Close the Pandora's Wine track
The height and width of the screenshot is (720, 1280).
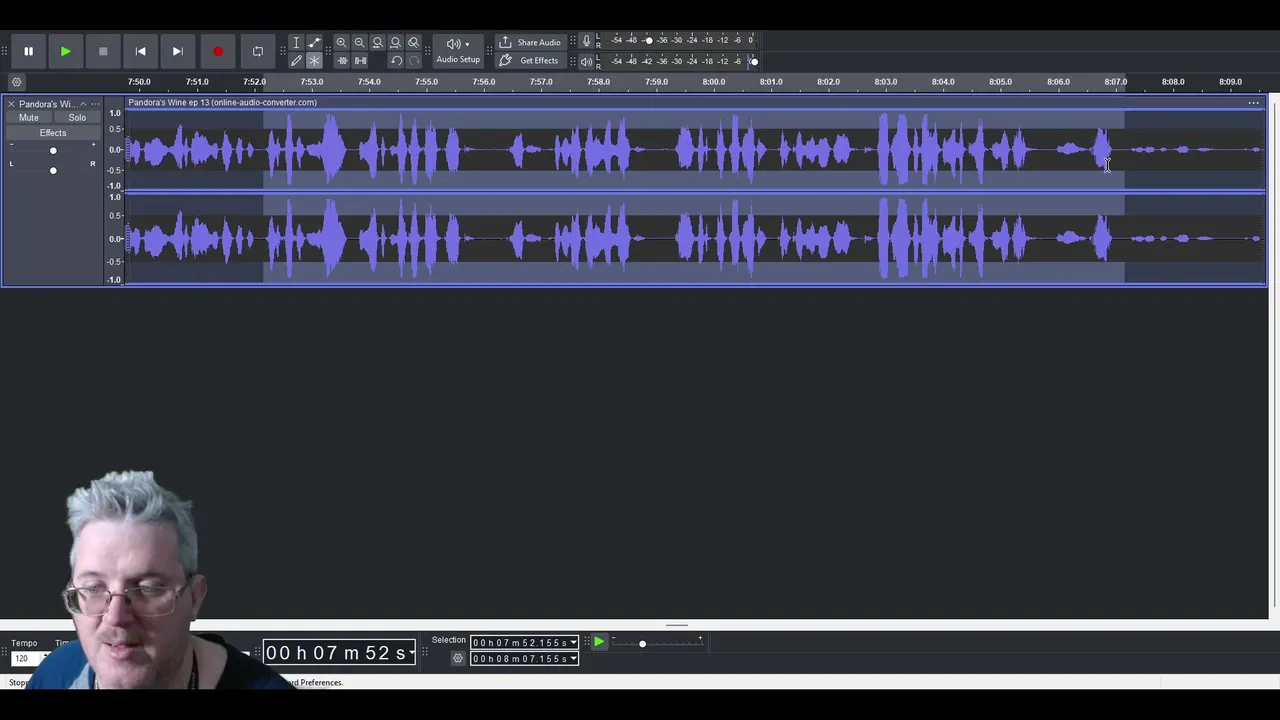point(11,104)
